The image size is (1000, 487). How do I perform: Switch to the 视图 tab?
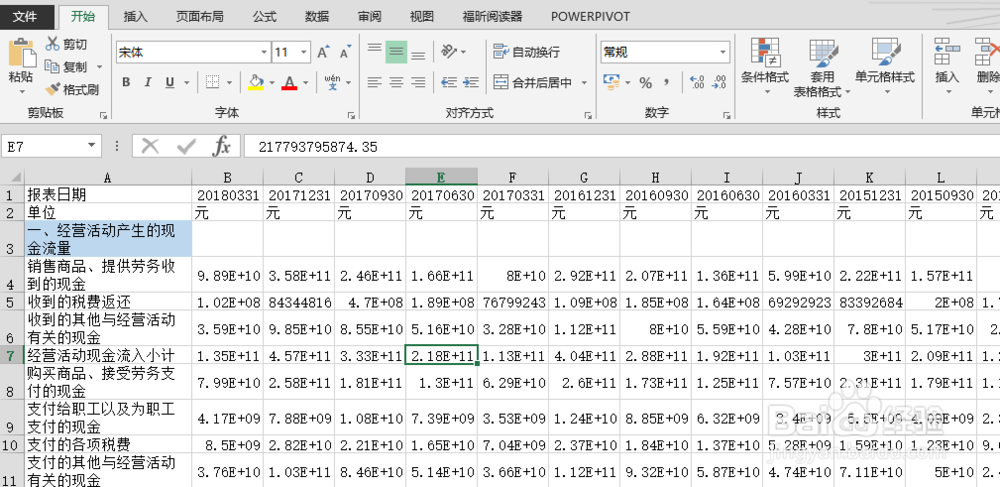pyautogui.click(x=422, y=17)
